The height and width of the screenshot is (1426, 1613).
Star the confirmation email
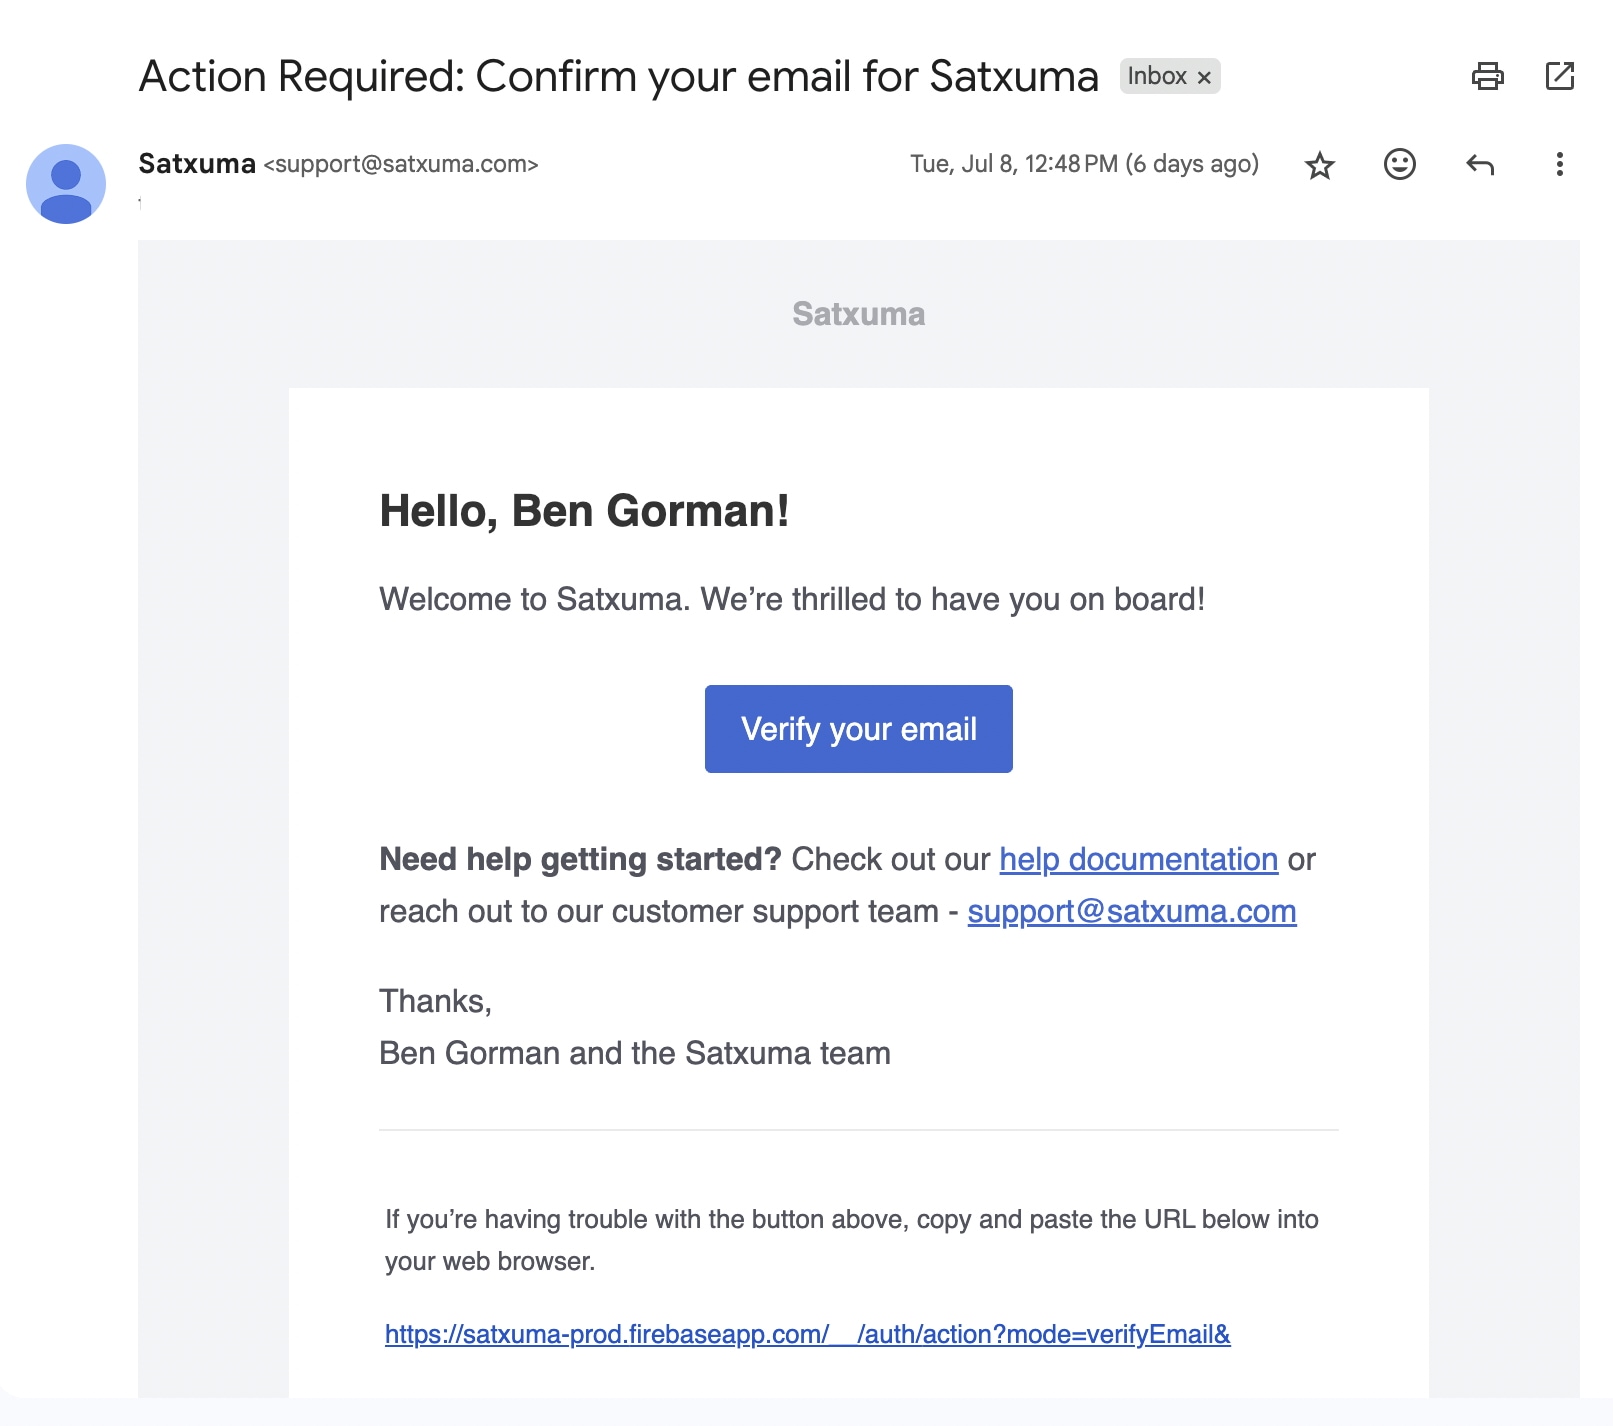tap(1319, 165)
